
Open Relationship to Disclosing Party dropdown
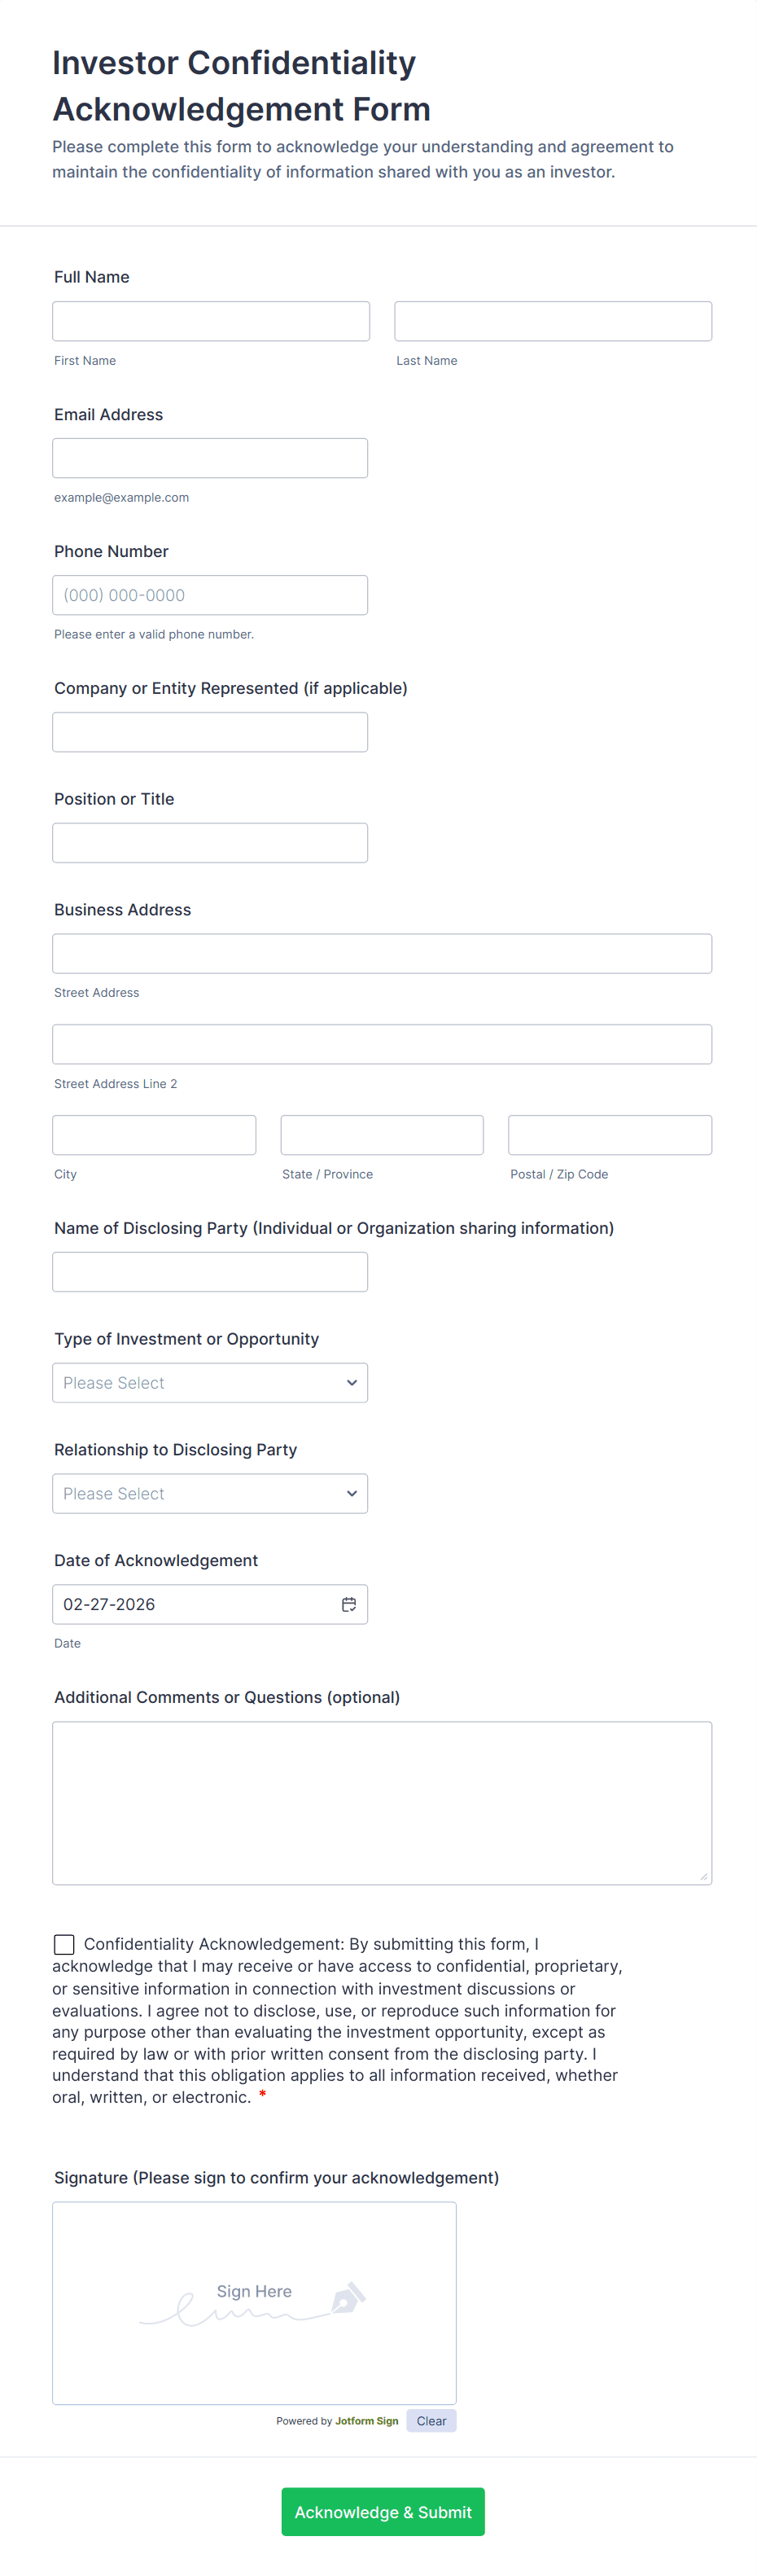pyautogui.click(x=210, y=1494)
